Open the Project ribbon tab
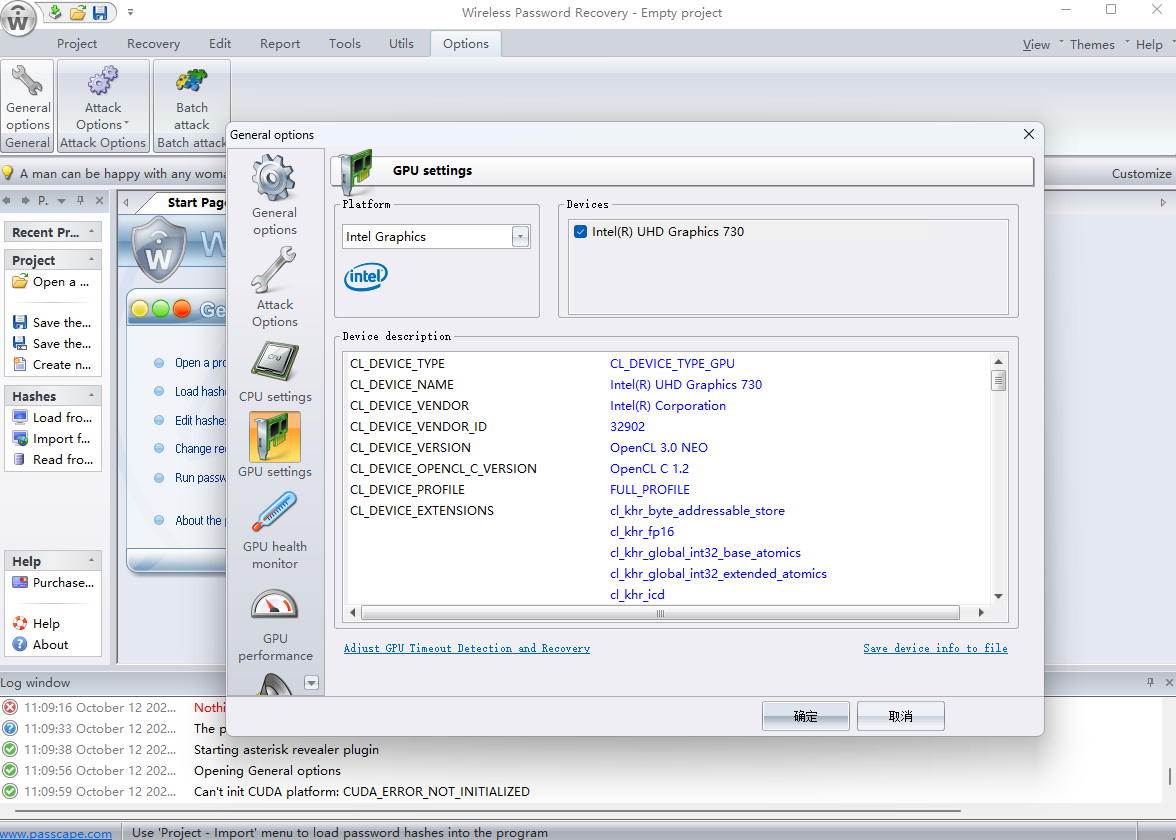The image size is (1176, 840). click(77, 44)
